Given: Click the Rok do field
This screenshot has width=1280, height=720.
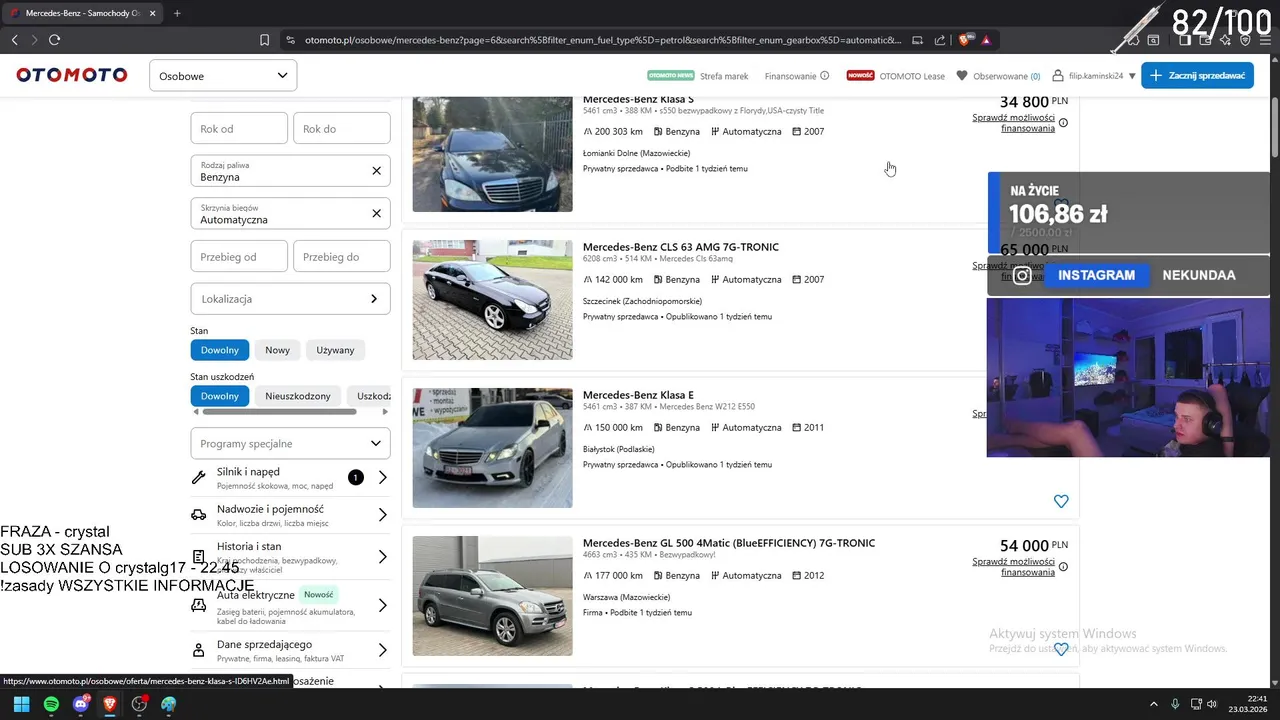Looking at the screenshot, I should click(342, 128).
